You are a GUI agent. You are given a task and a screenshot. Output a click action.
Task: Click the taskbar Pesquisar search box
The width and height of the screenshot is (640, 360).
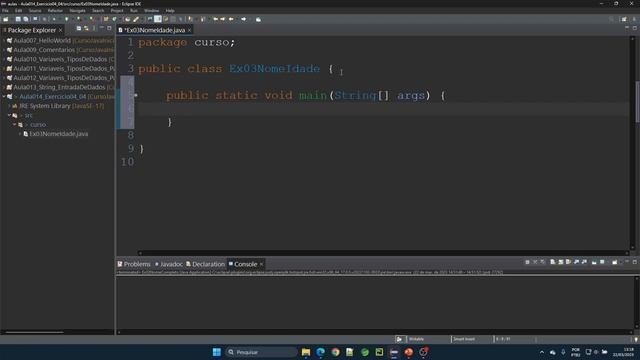coord(262,352)
